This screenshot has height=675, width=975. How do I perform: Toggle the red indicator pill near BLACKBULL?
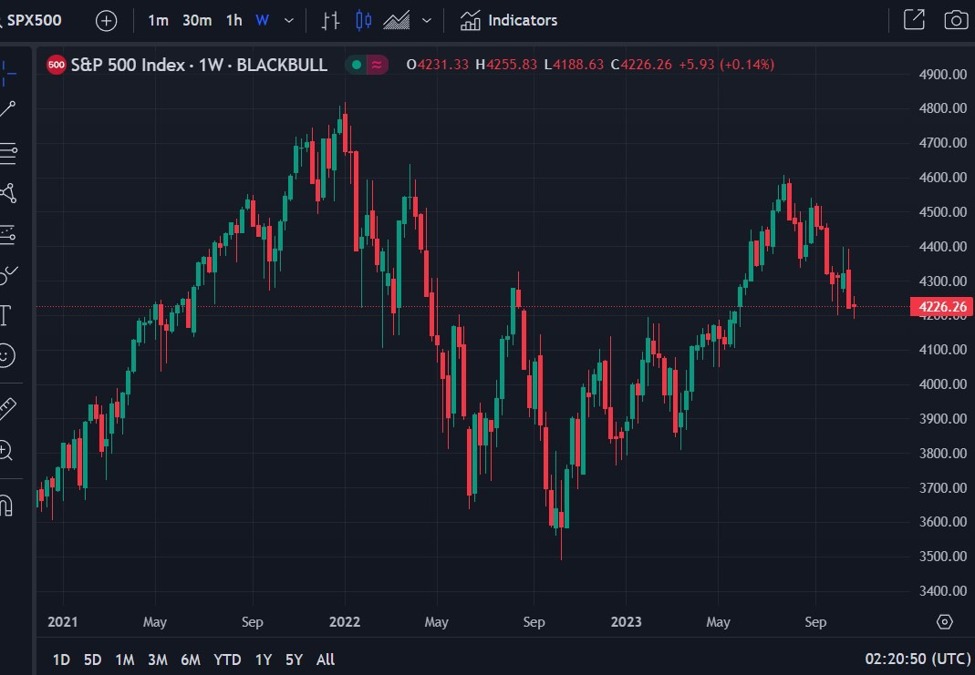(x=377, y=64)
